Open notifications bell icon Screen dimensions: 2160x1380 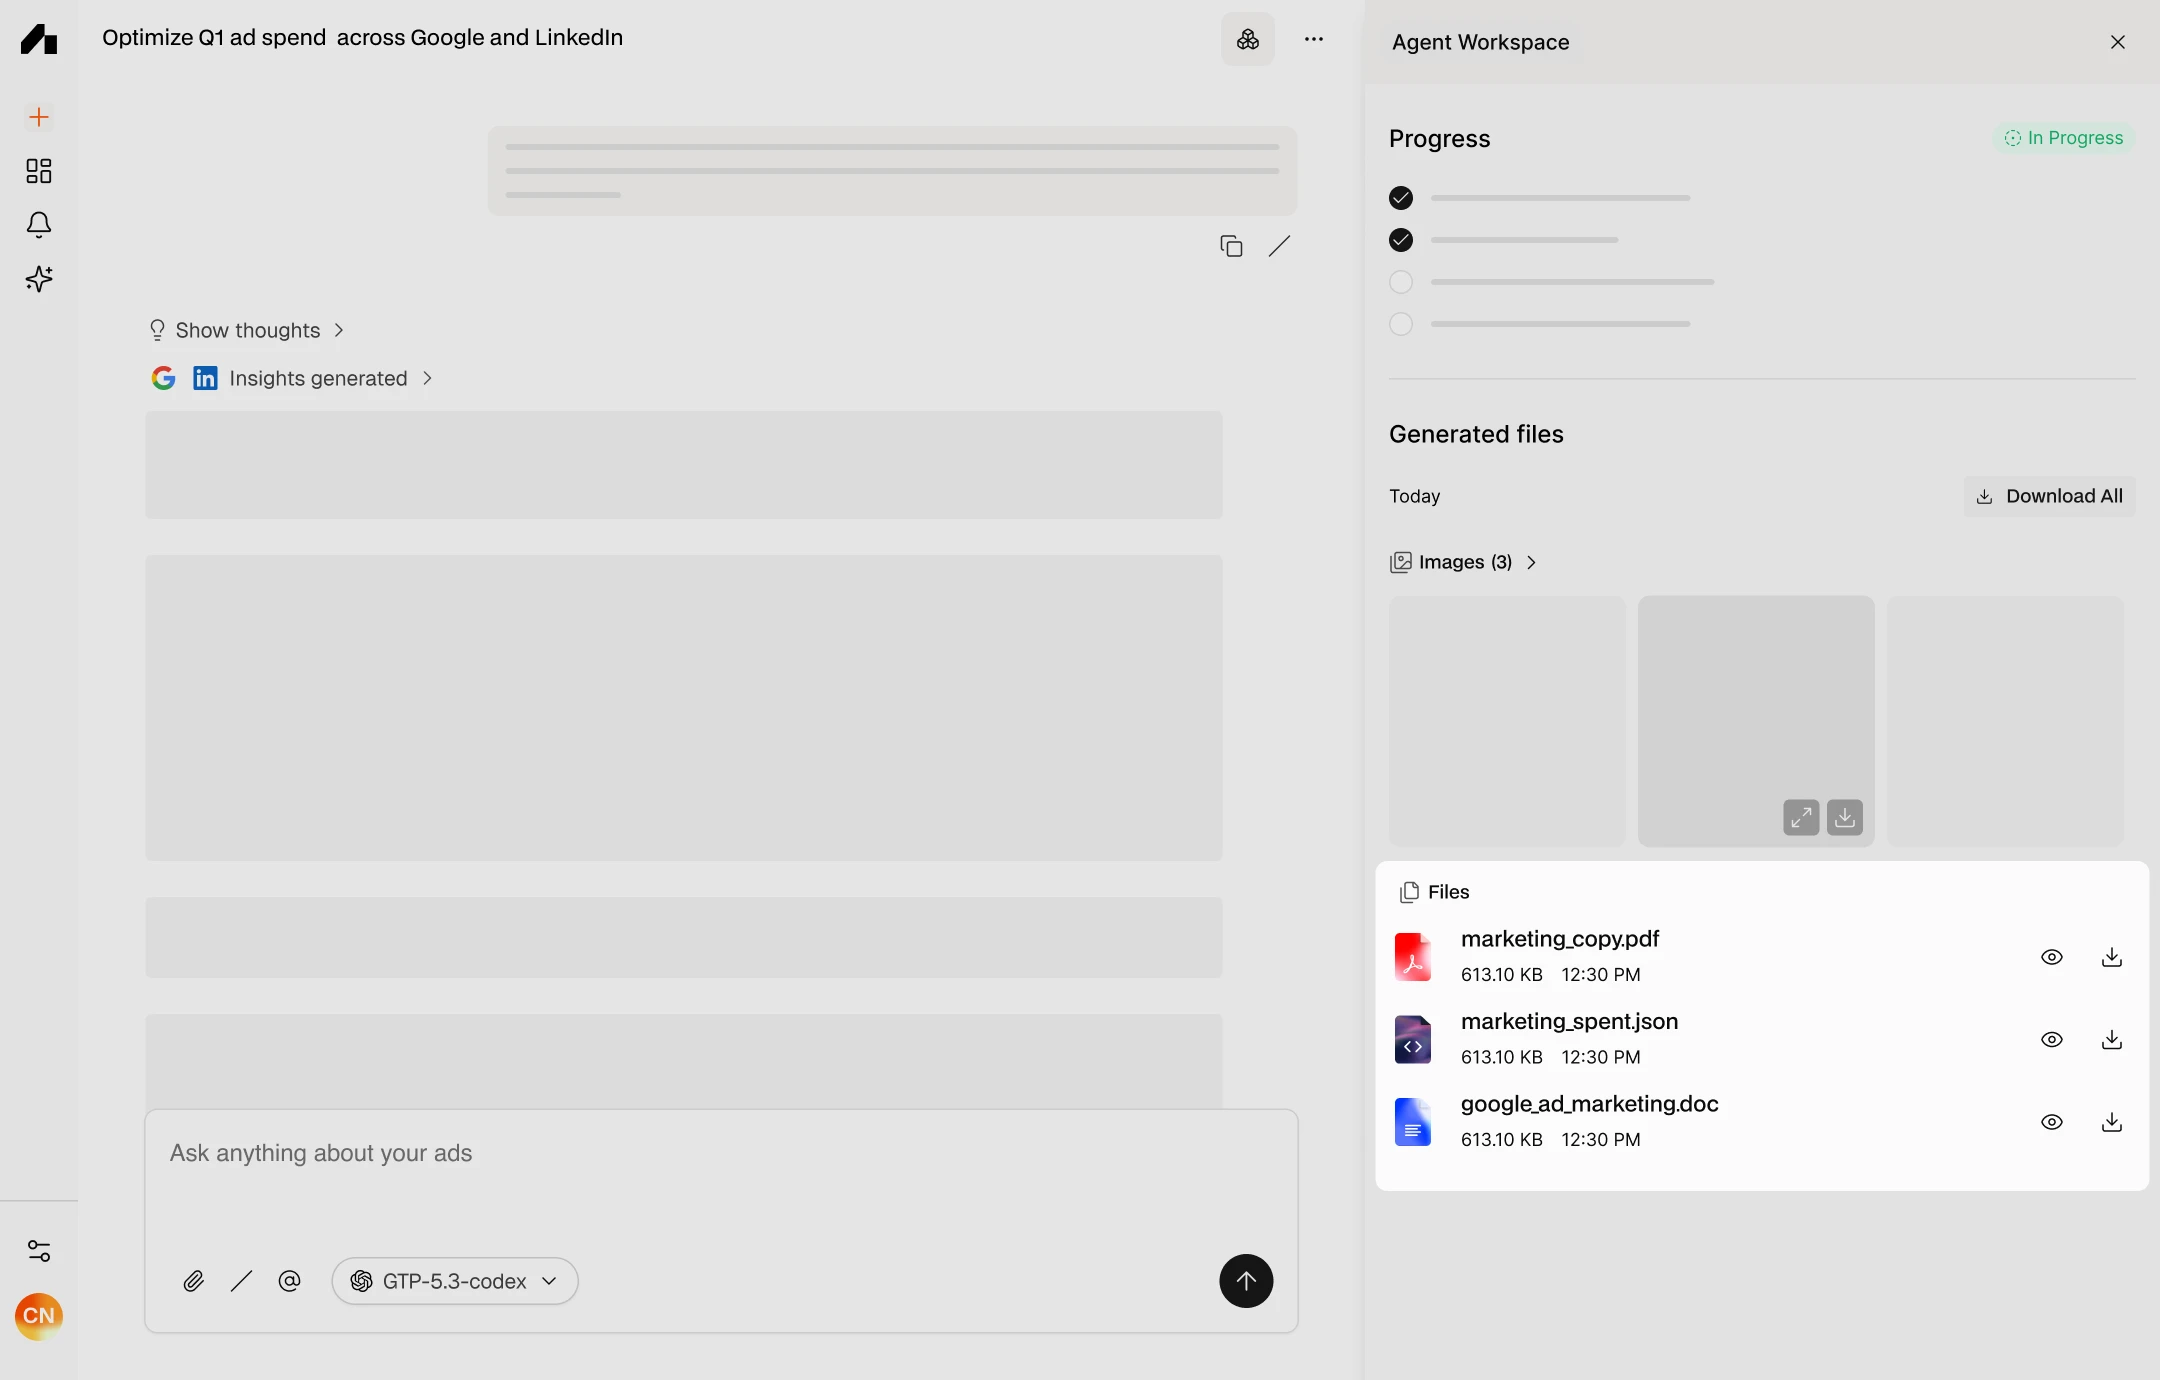(38, 224)
